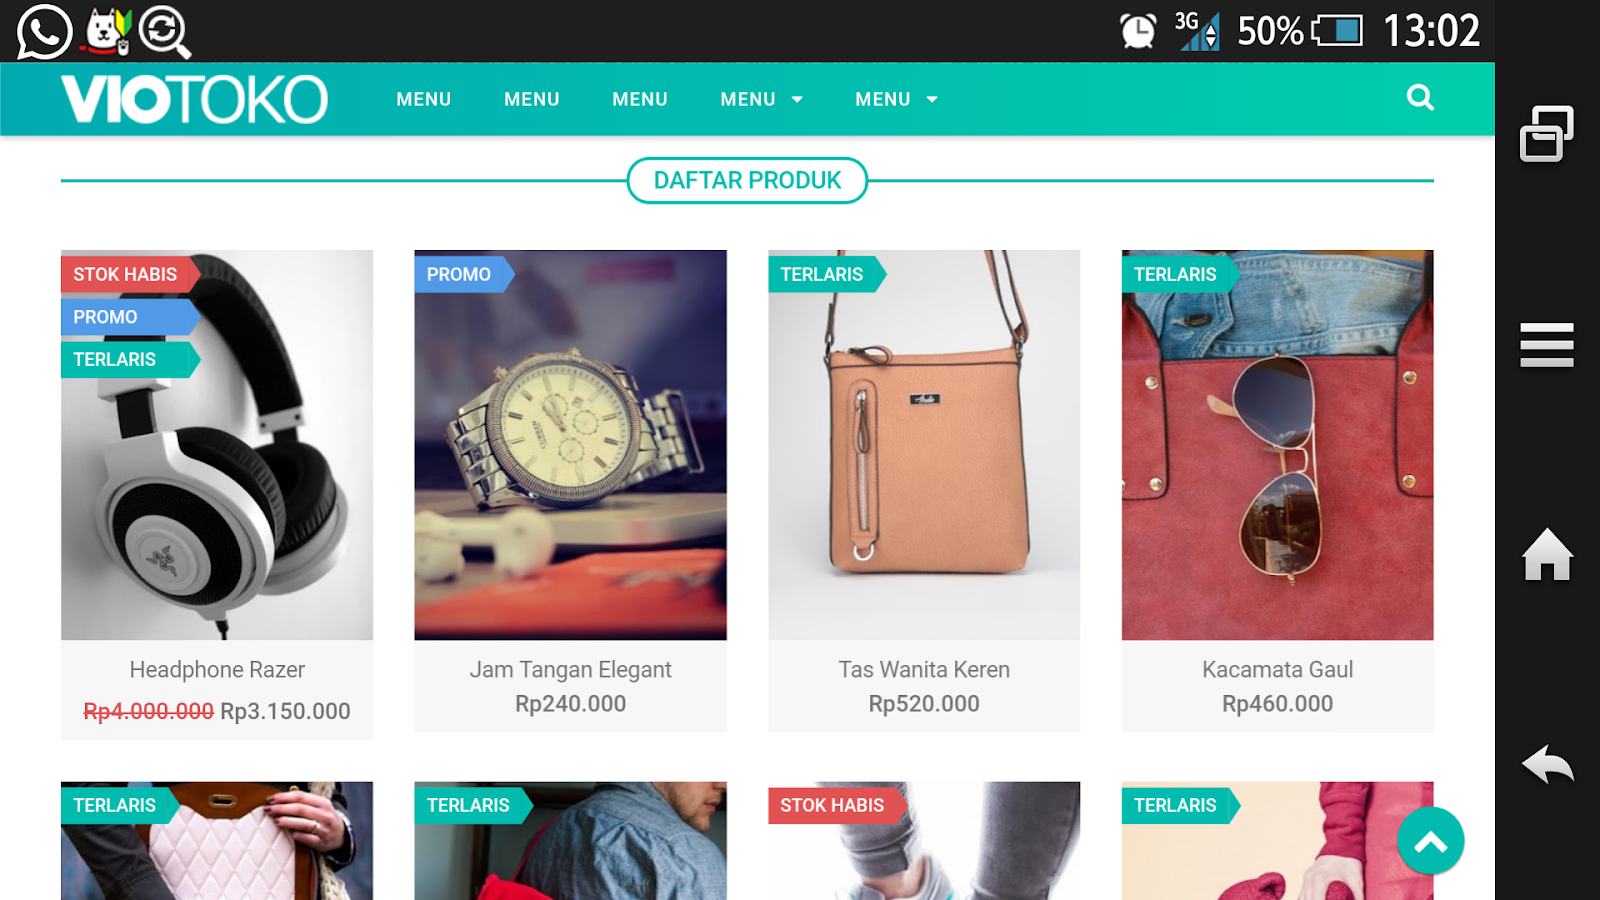This screenshot has height=900, width=1600.
Task: Click the scroll-to-top chevron button
Action: point(1431,841)
